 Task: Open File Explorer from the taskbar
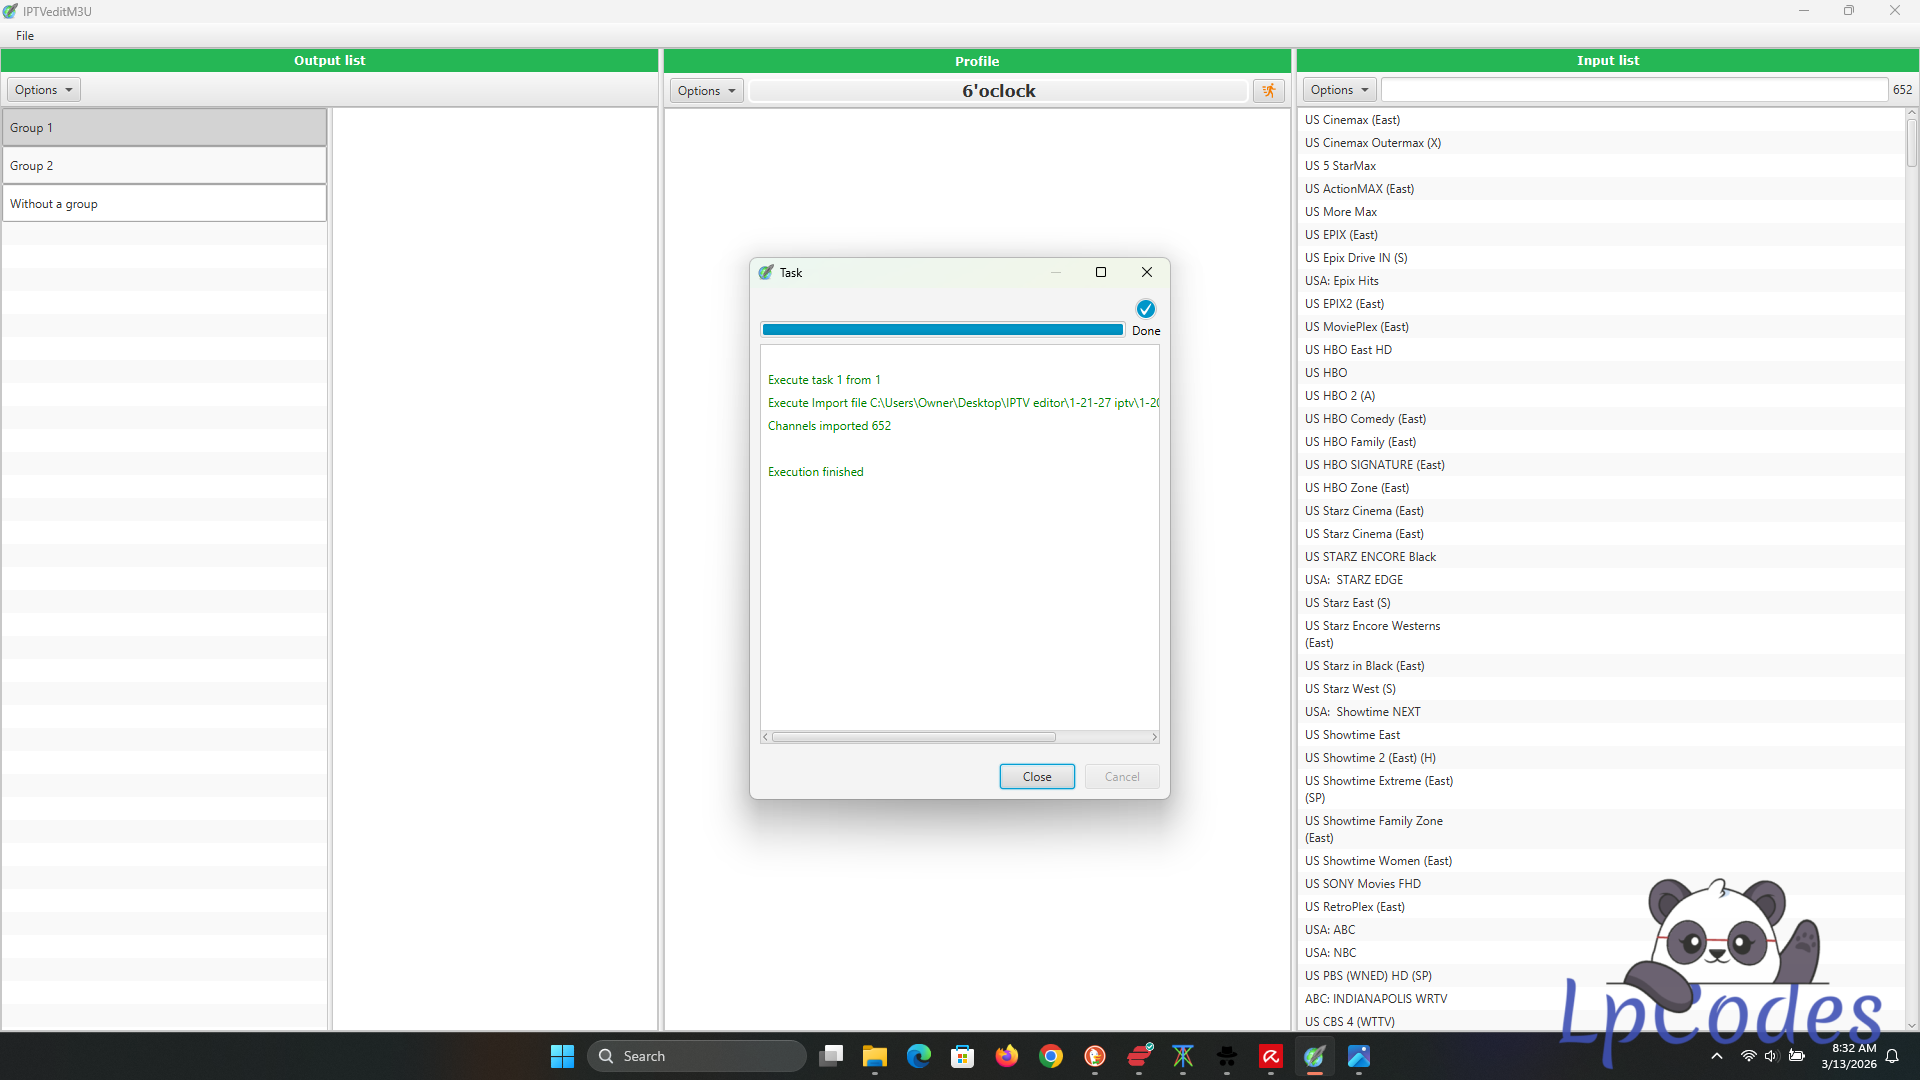[875, 1056]
